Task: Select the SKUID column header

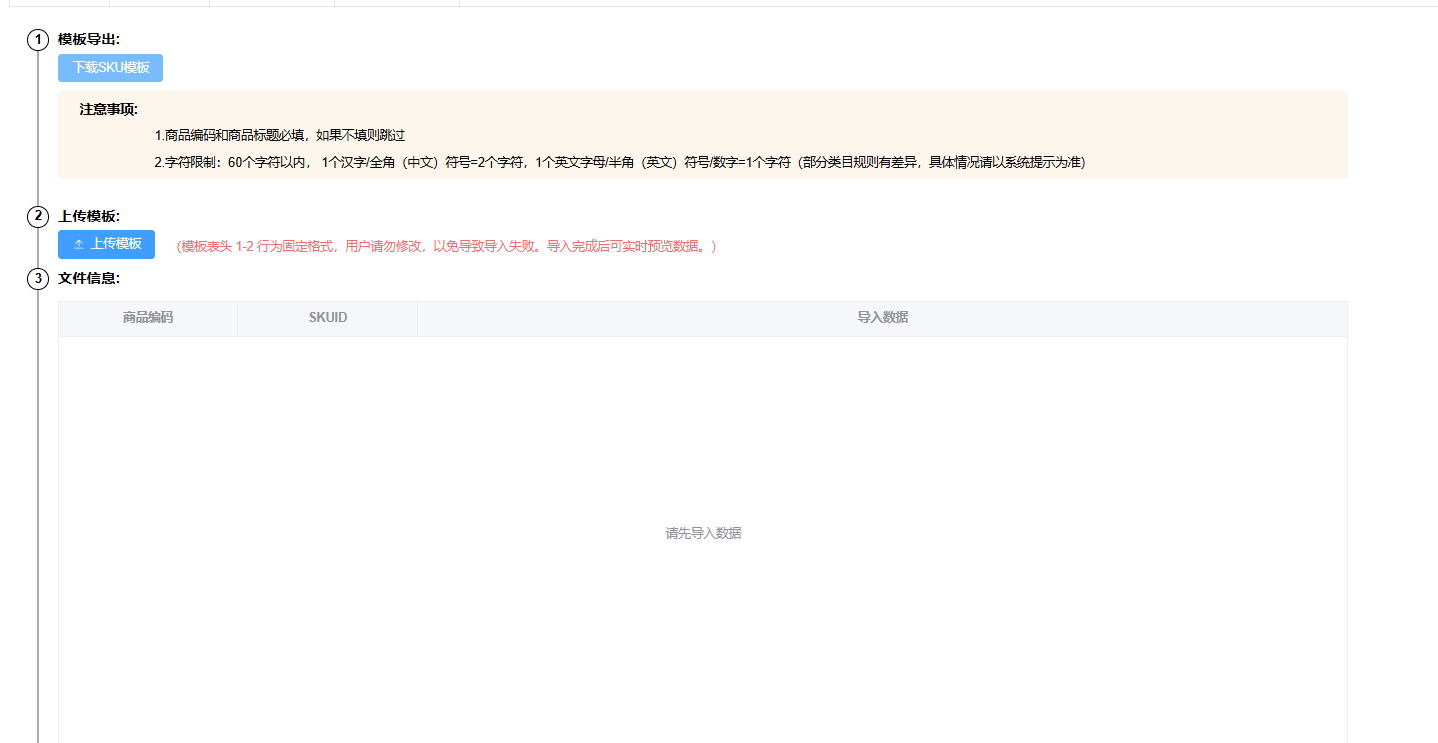Action: click(x=328, y=318)
